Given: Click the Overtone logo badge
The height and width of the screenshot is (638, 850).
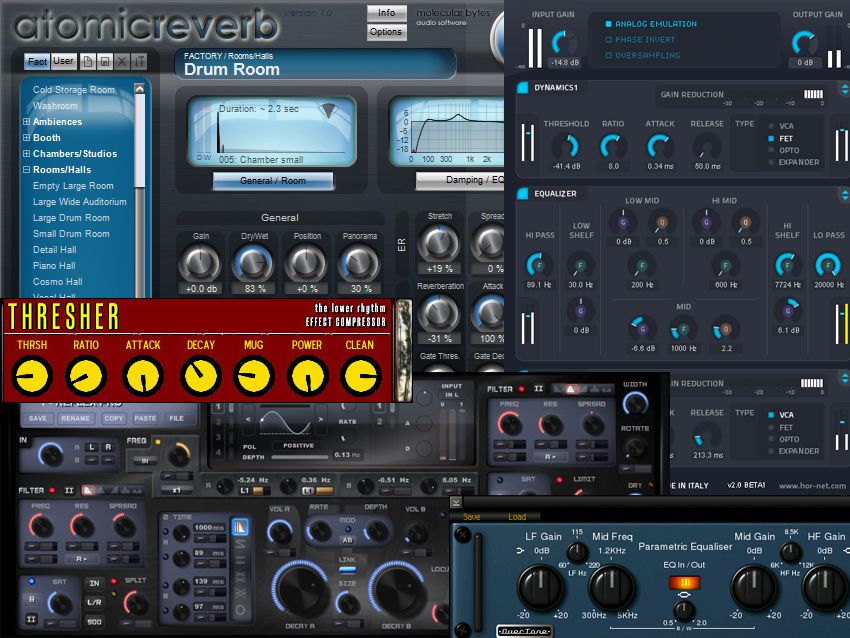Looking at the screenshot, I should (524, 631).
